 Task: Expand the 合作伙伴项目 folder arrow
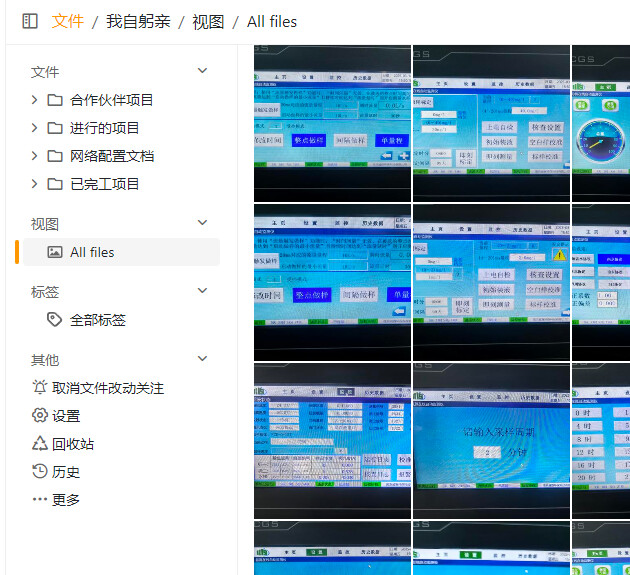(x=35, y=100)
